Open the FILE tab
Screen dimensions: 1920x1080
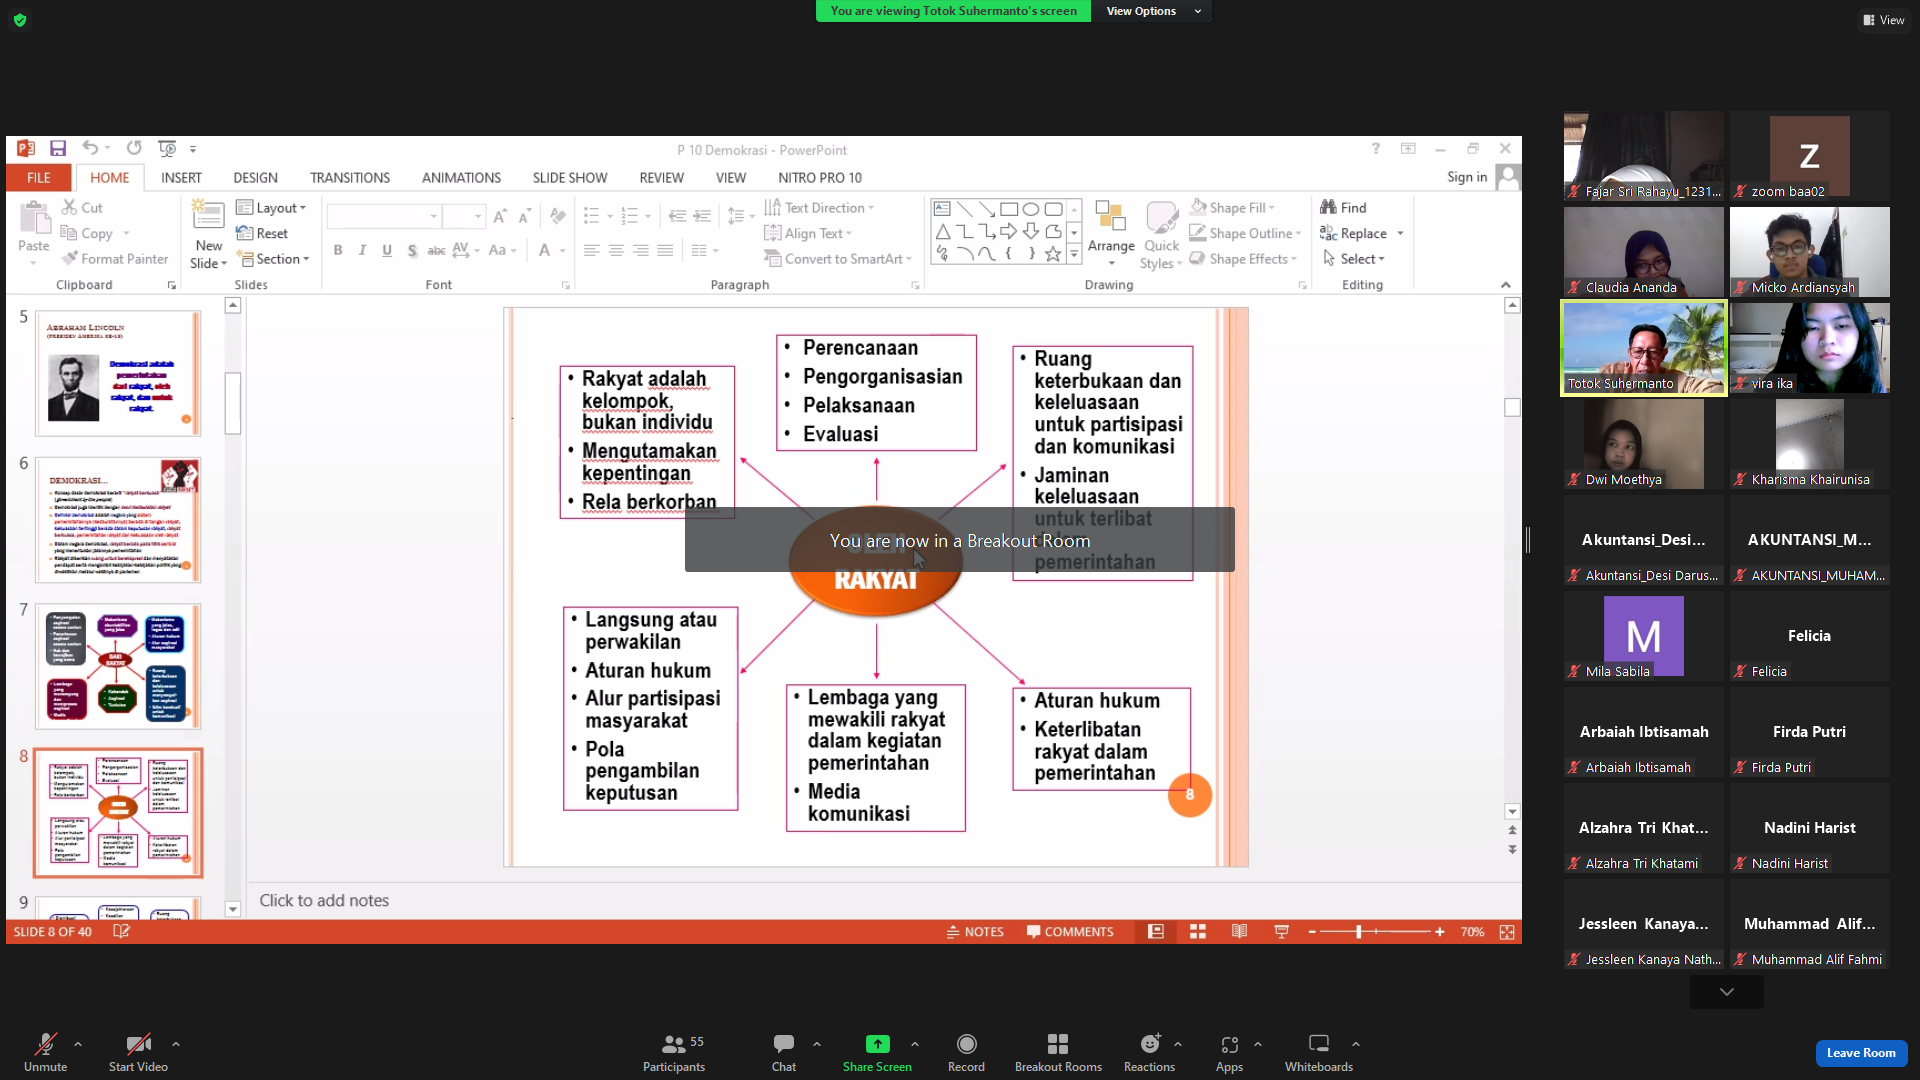39,178
